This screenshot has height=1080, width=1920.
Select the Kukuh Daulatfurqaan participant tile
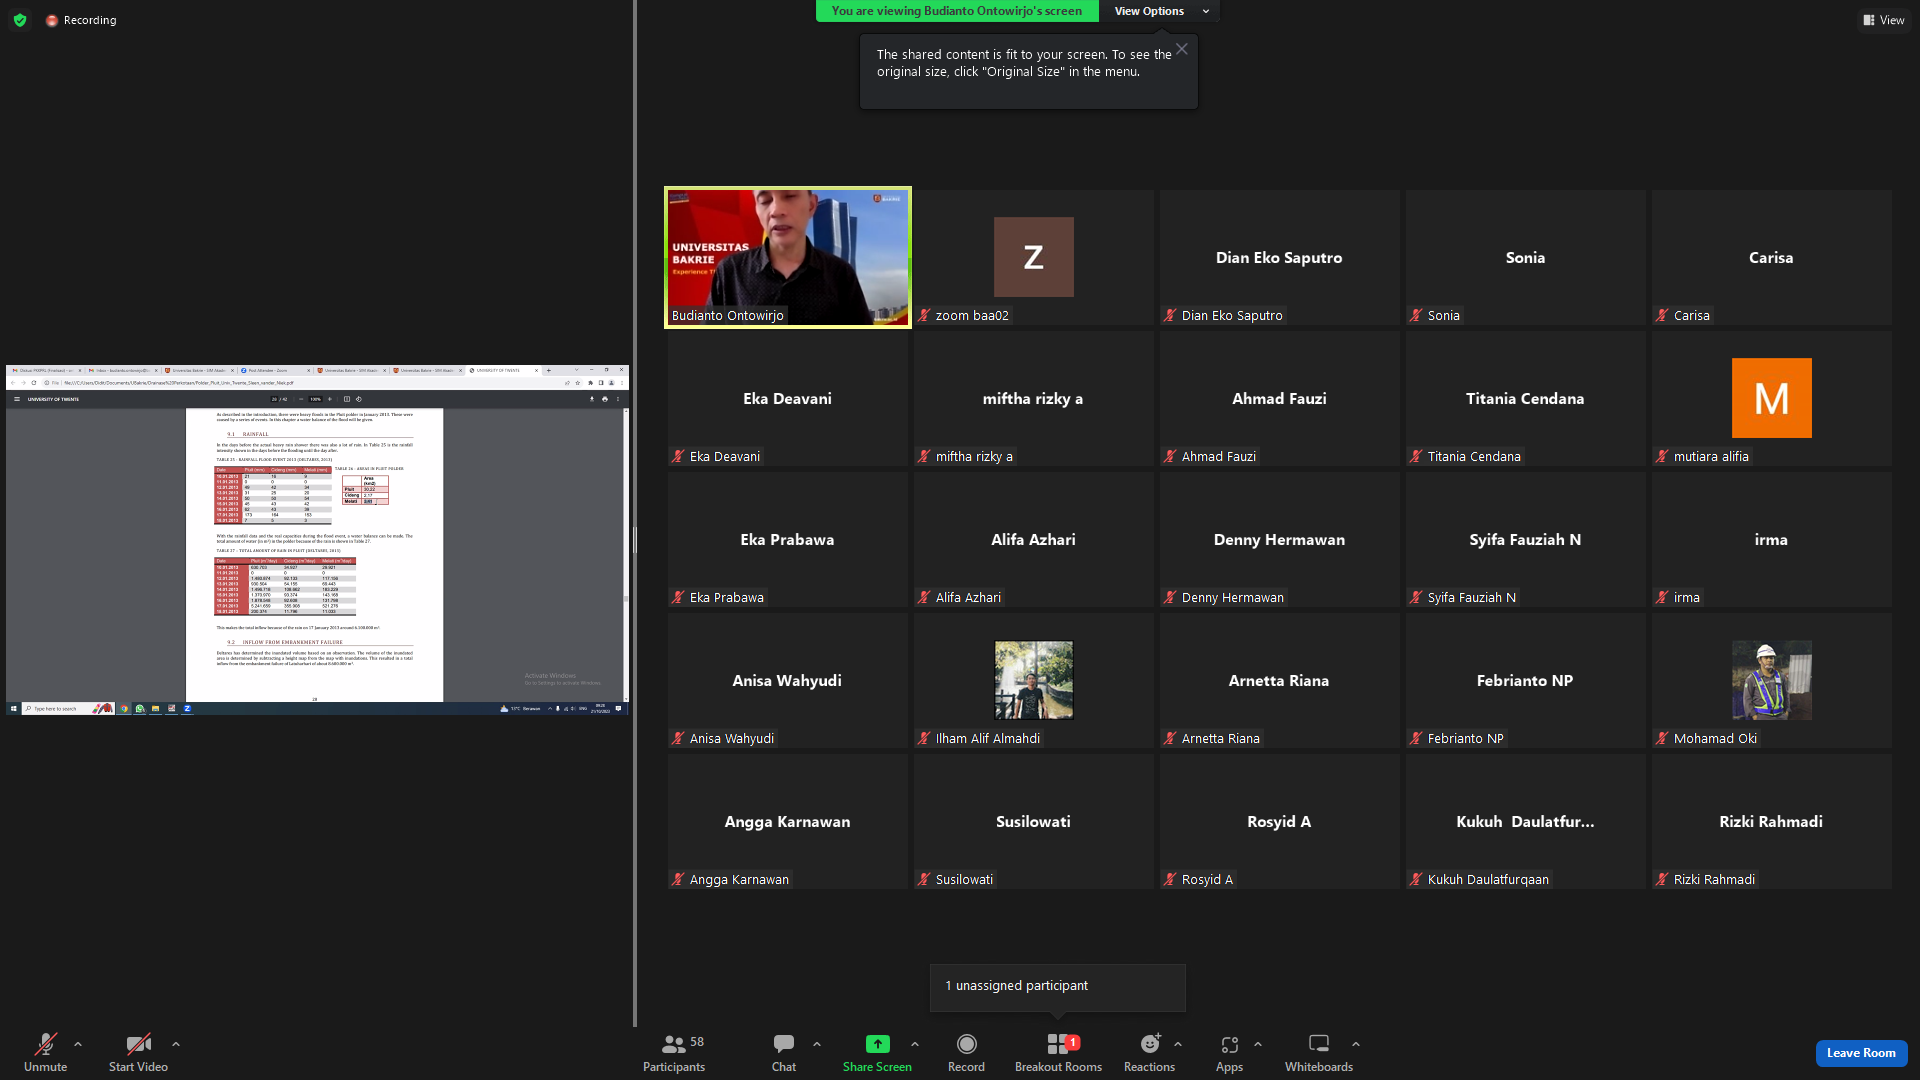click(x=1526, y=821)
